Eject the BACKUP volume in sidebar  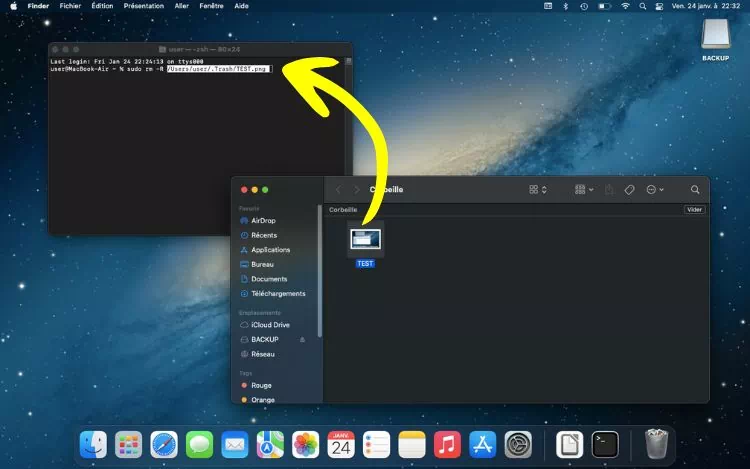point(303,340)
